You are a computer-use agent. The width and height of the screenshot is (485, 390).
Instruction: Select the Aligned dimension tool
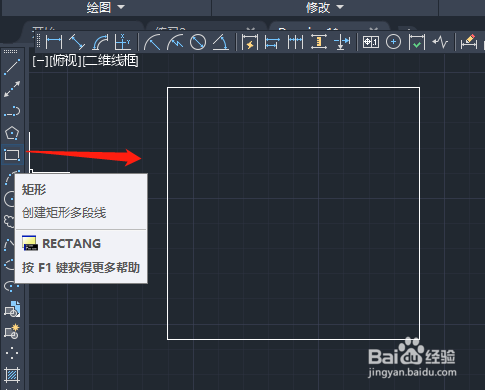(x=77, y=42)
